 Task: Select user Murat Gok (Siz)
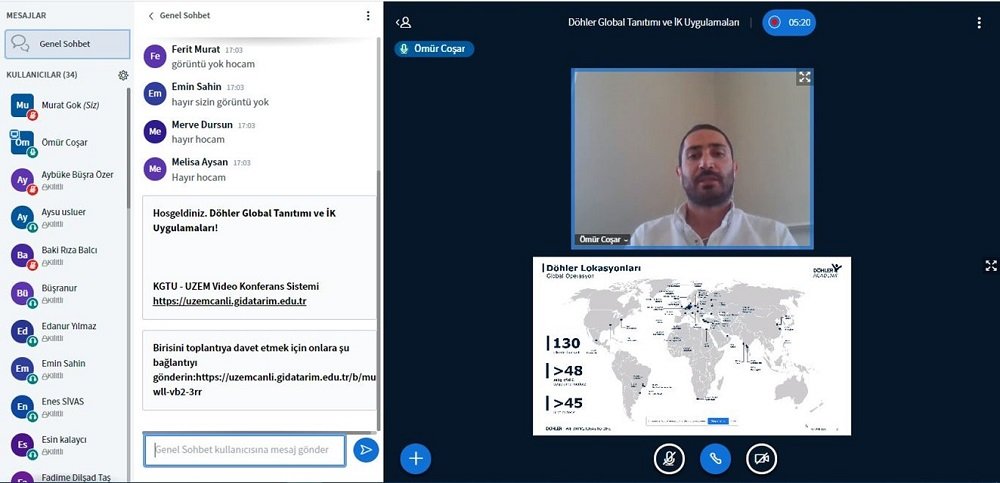pyautogui.click(x=67, y=106)
